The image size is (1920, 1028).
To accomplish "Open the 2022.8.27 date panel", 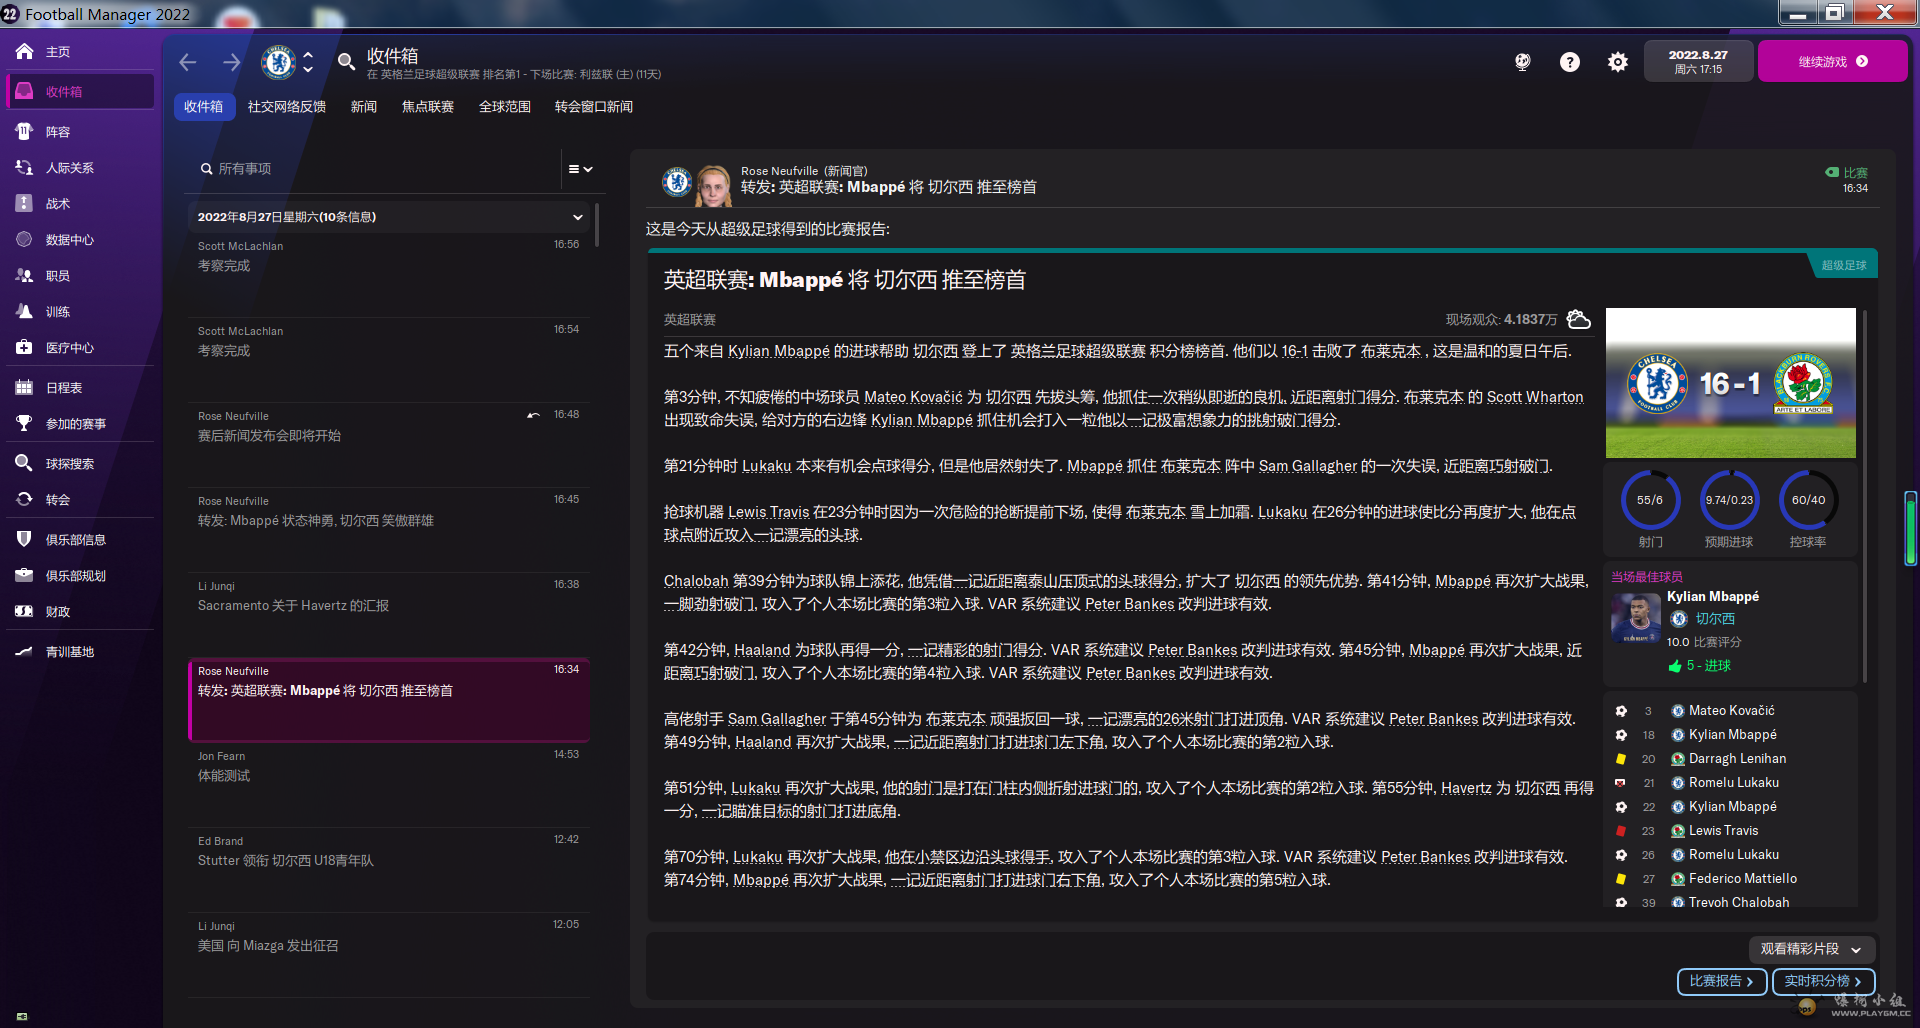I will pyautogui.click(x=1698, y=61).
